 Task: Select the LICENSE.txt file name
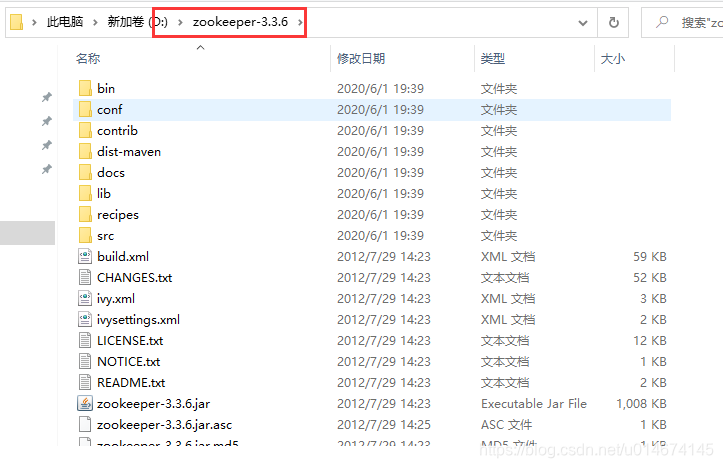pos(130,341)
